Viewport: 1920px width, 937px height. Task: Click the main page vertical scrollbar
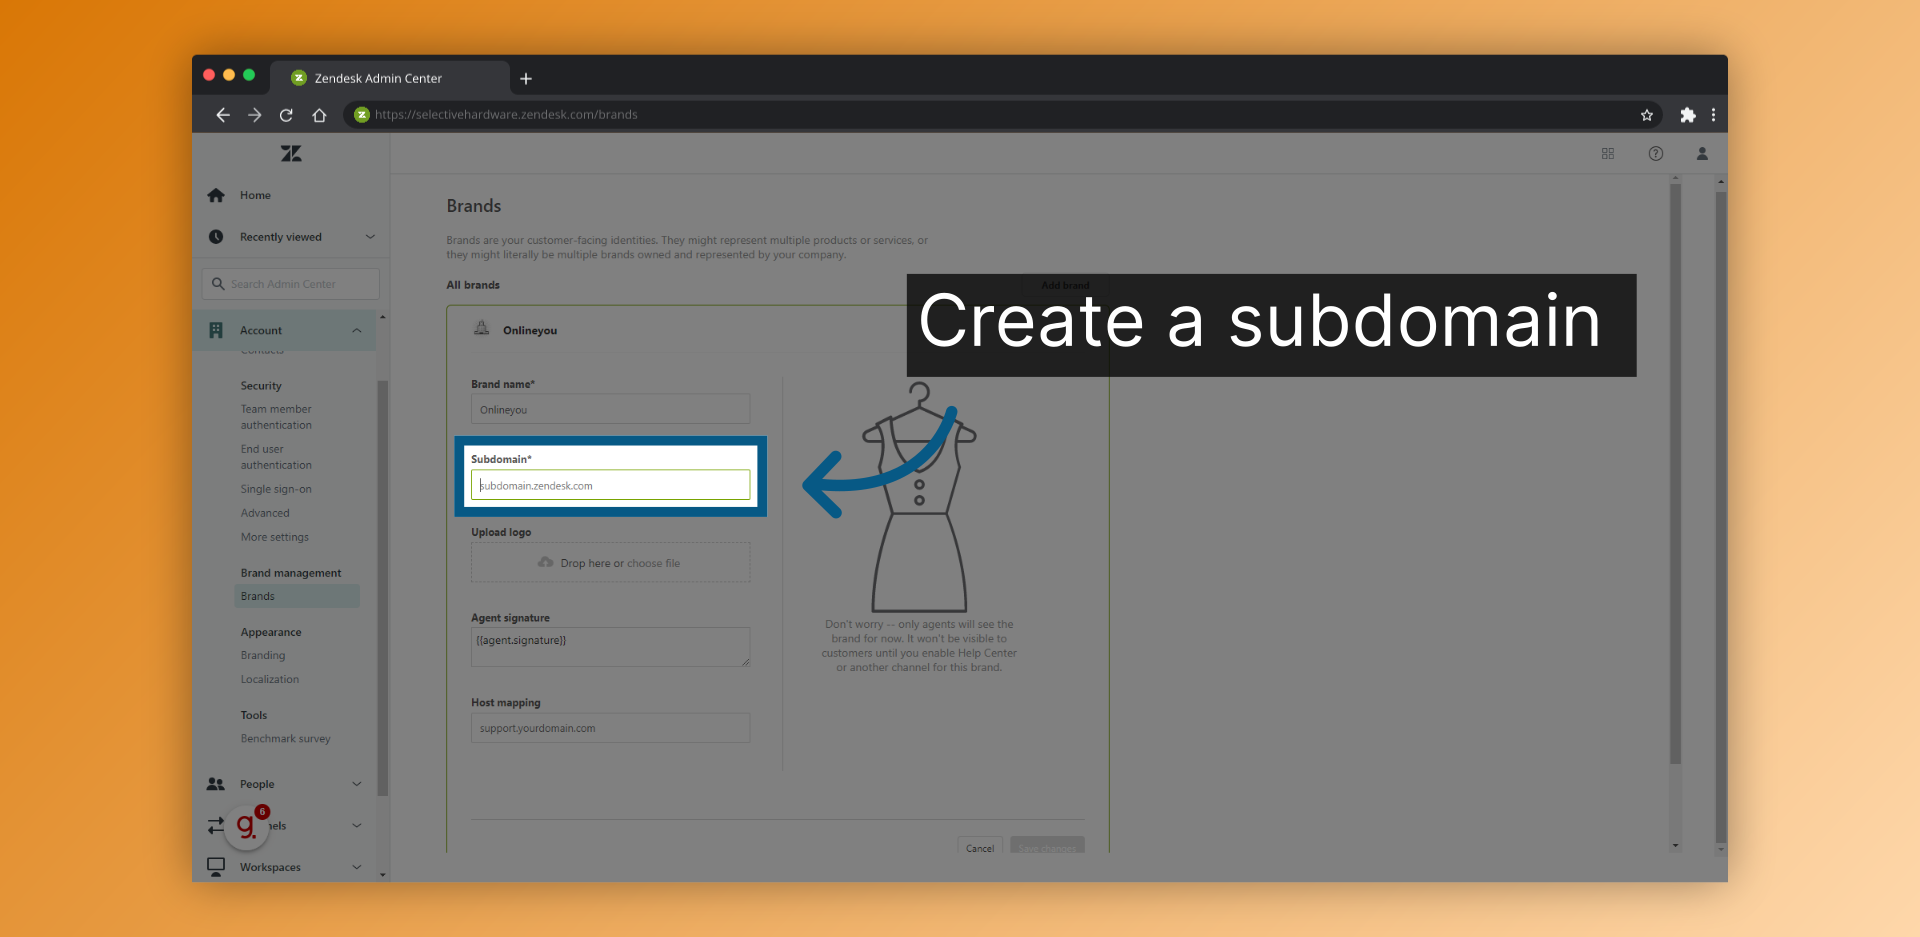[x=1675, y=474]
